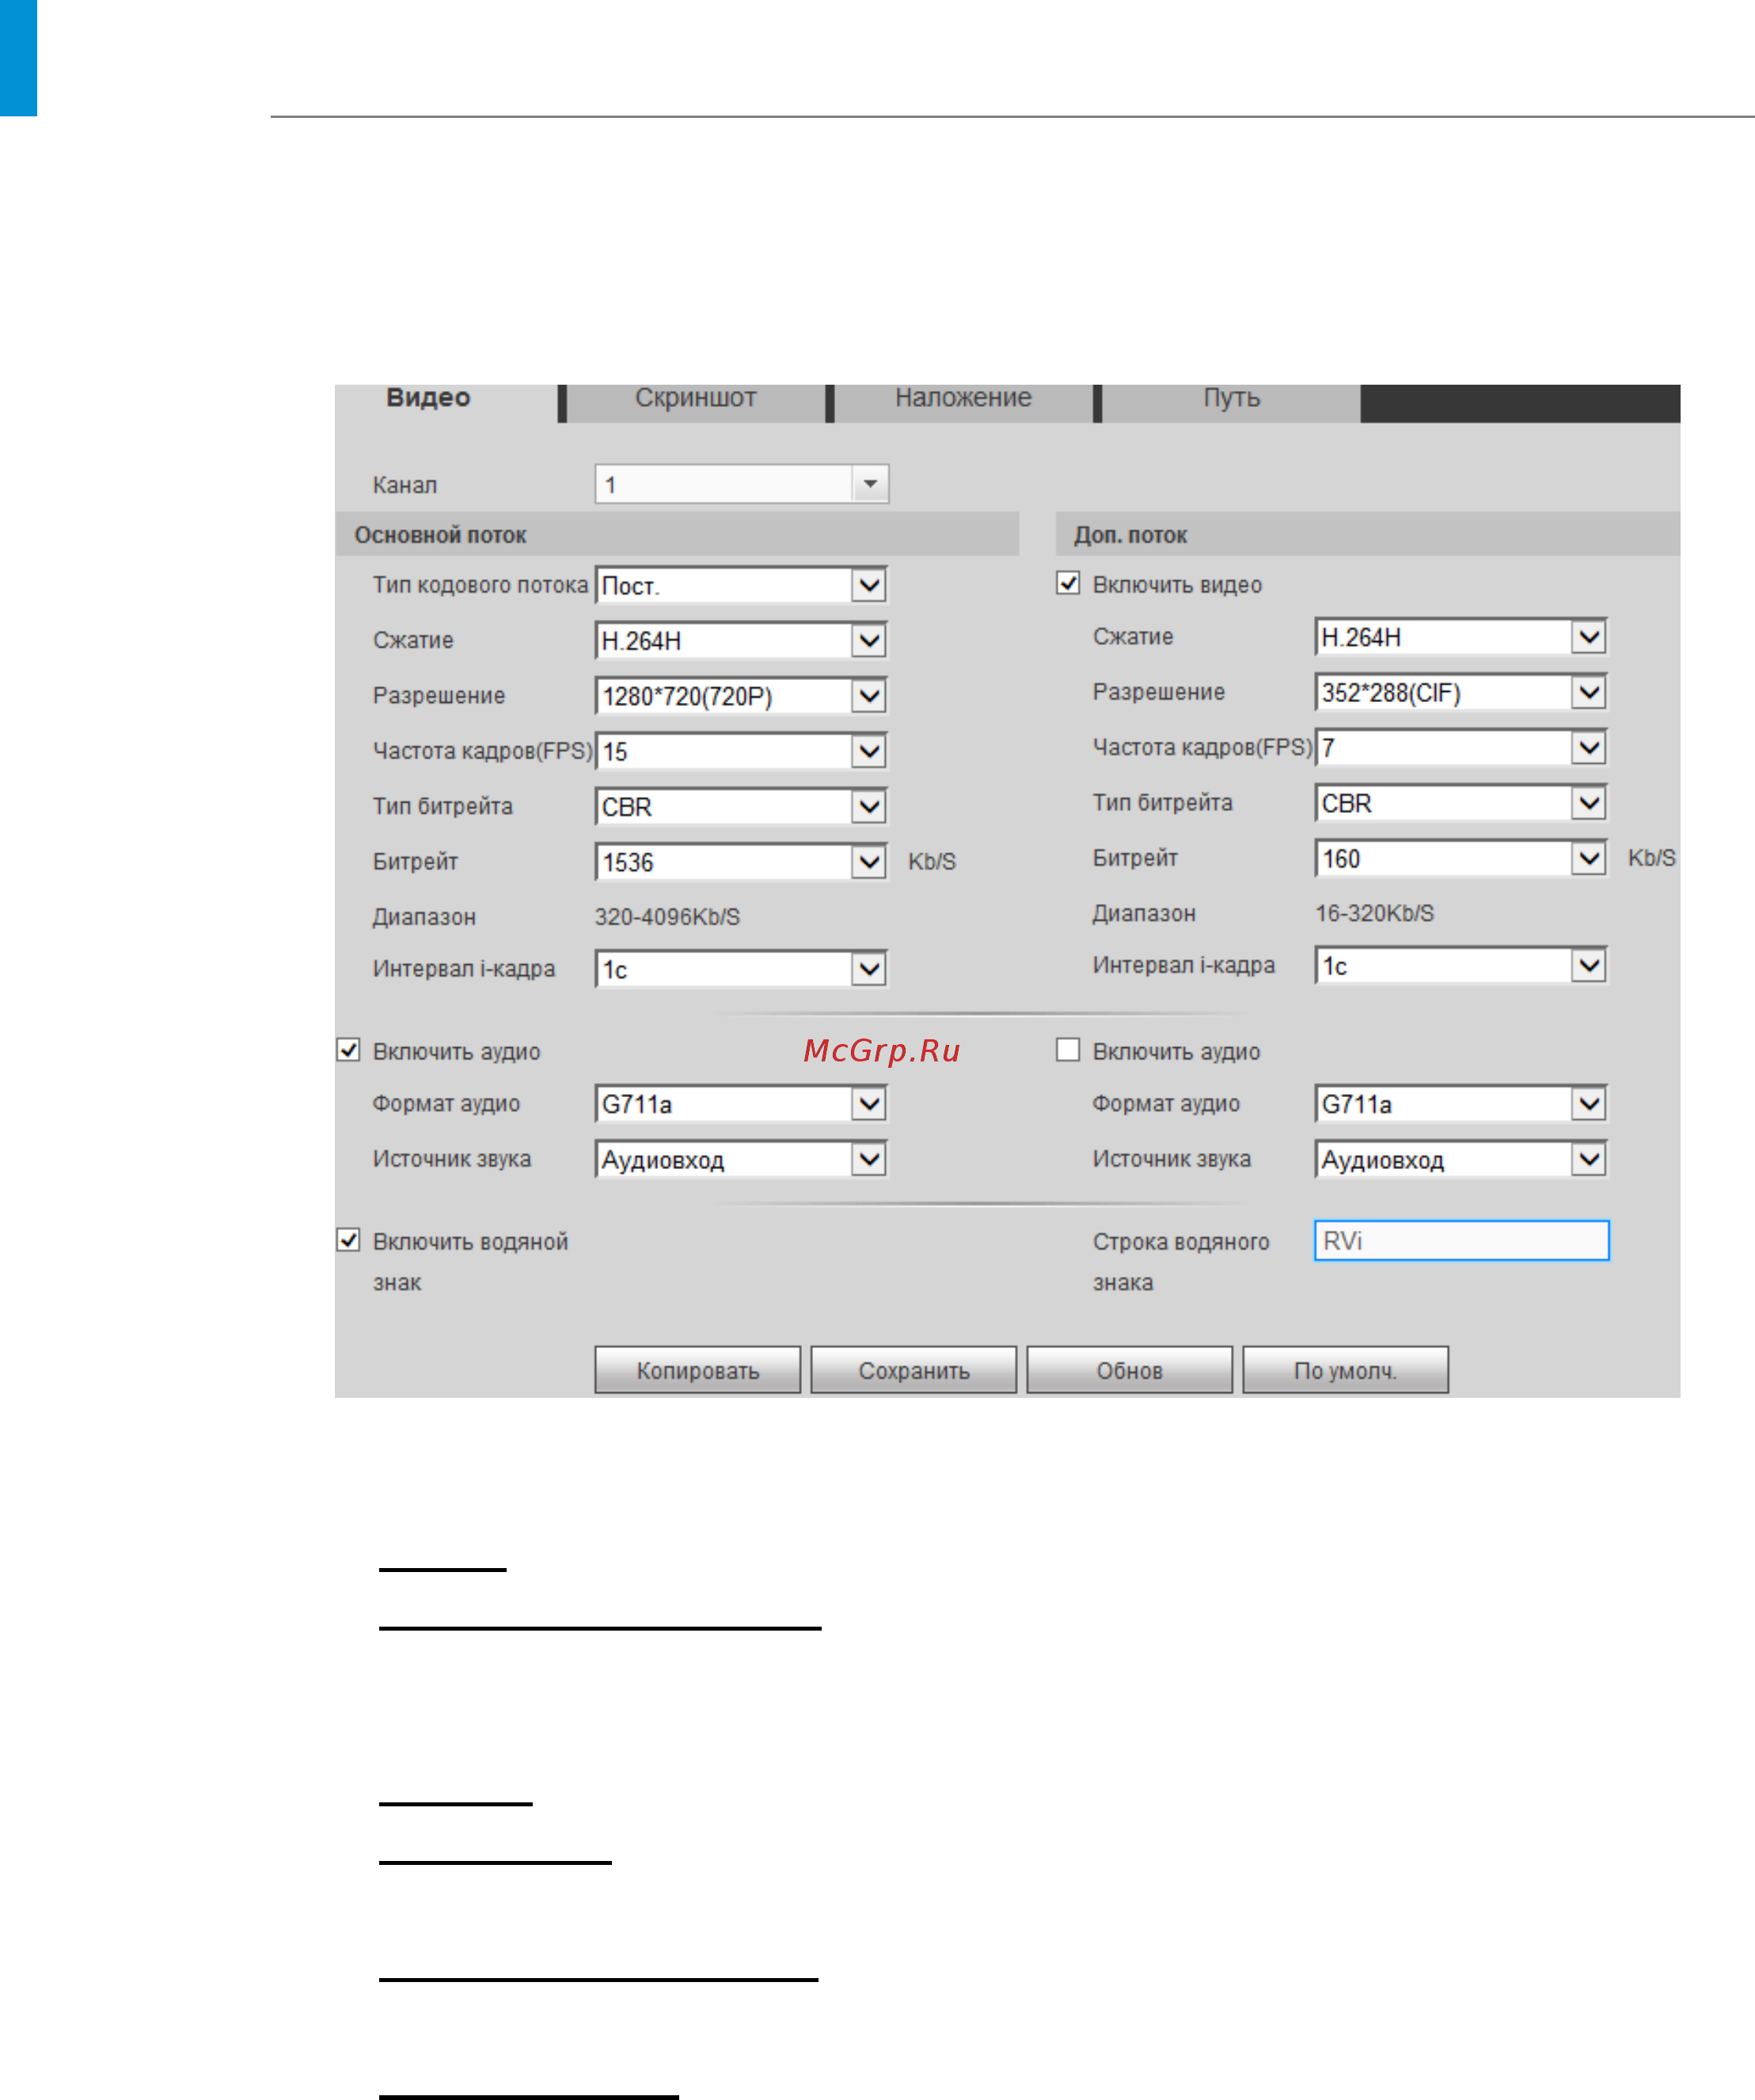Open sub stream Тип битрейта CBR dropdown
1755x2100 pixels.
[1461, 803]
